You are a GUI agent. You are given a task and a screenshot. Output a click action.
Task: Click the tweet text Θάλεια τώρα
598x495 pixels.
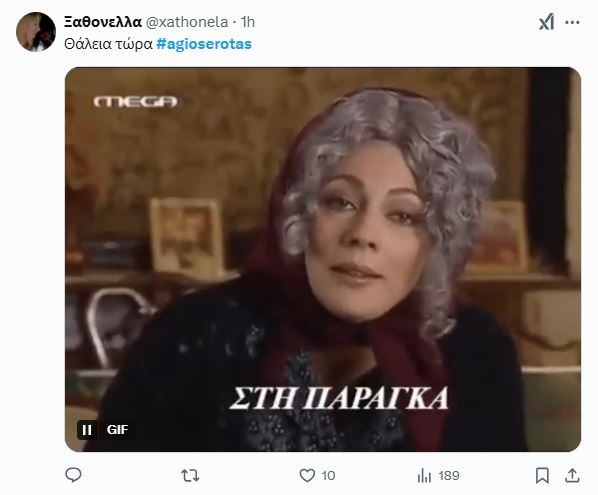pos(108,44)
